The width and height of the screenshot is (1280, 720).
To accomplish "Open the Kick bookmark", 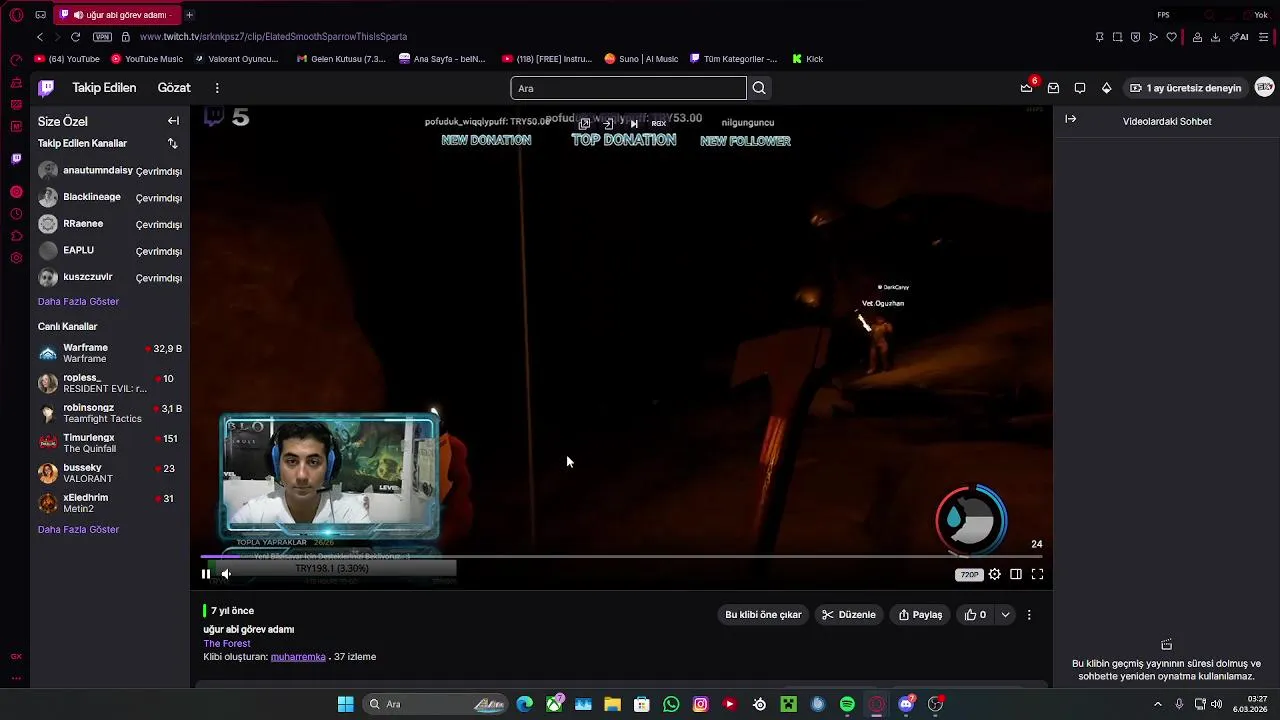I will click(808, 59).
